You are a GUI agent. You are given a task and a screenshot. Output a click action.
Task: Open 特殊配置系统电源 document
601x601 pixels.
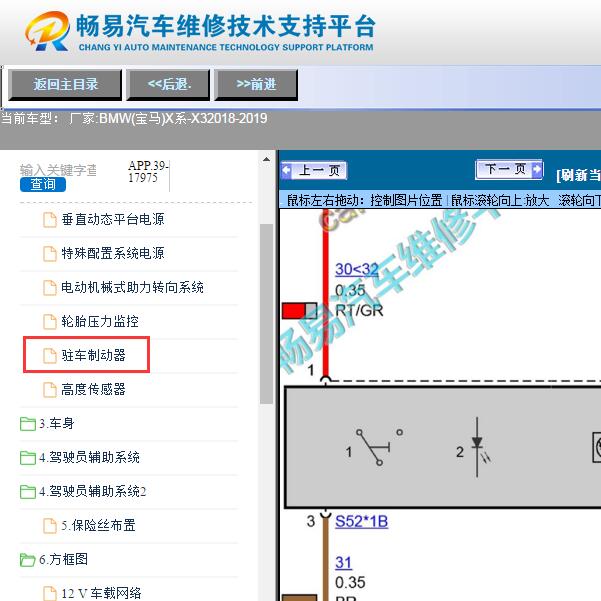coord(113,253)
